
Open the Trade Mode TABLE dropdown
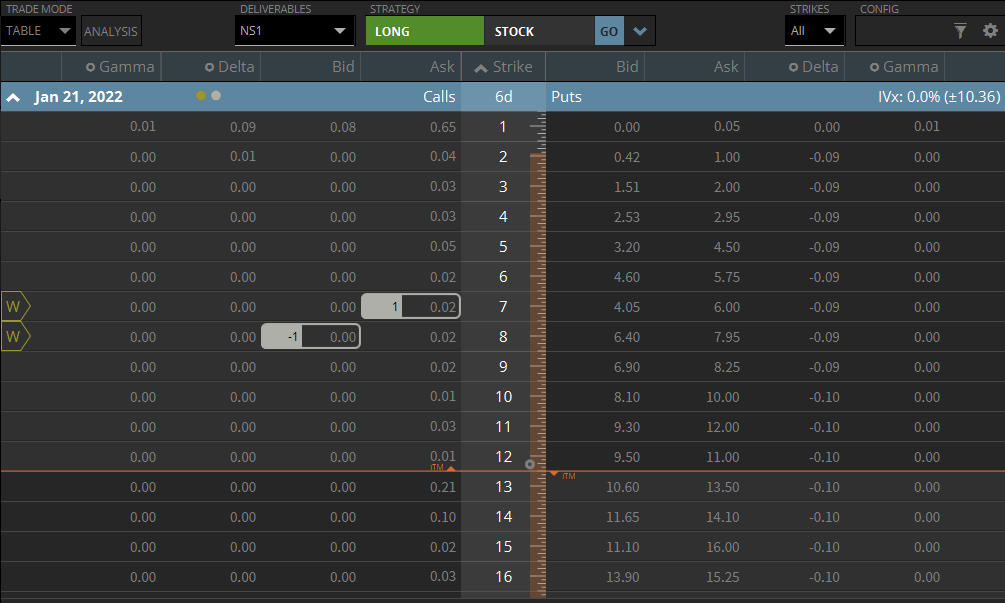click(38, 31)
